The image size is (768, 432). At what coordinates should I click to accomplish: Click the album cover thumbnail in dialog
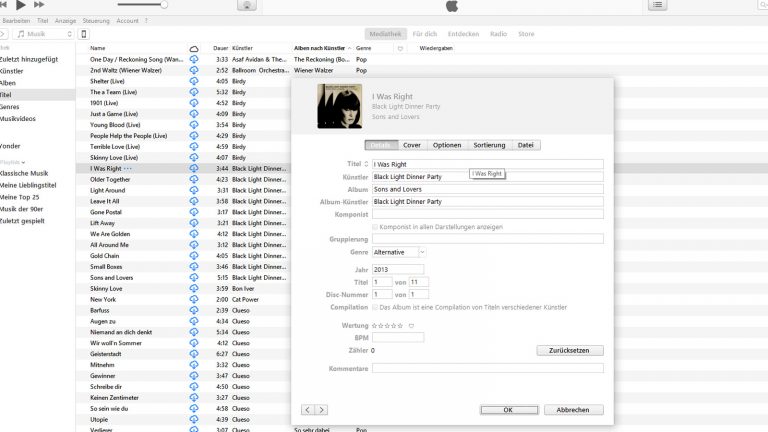pos(340,106)
